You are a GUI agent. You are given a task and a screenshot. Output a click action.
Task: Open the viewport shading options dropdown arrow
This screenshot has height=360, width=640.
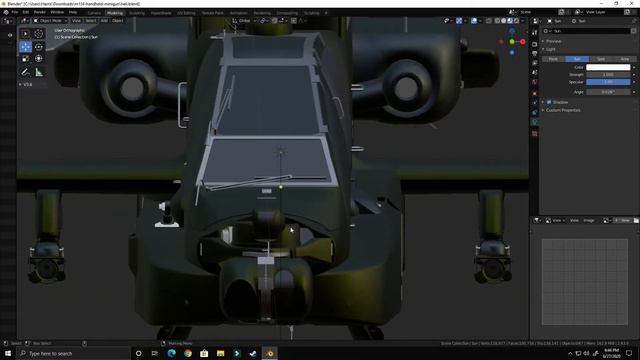(x=522, y=20)
